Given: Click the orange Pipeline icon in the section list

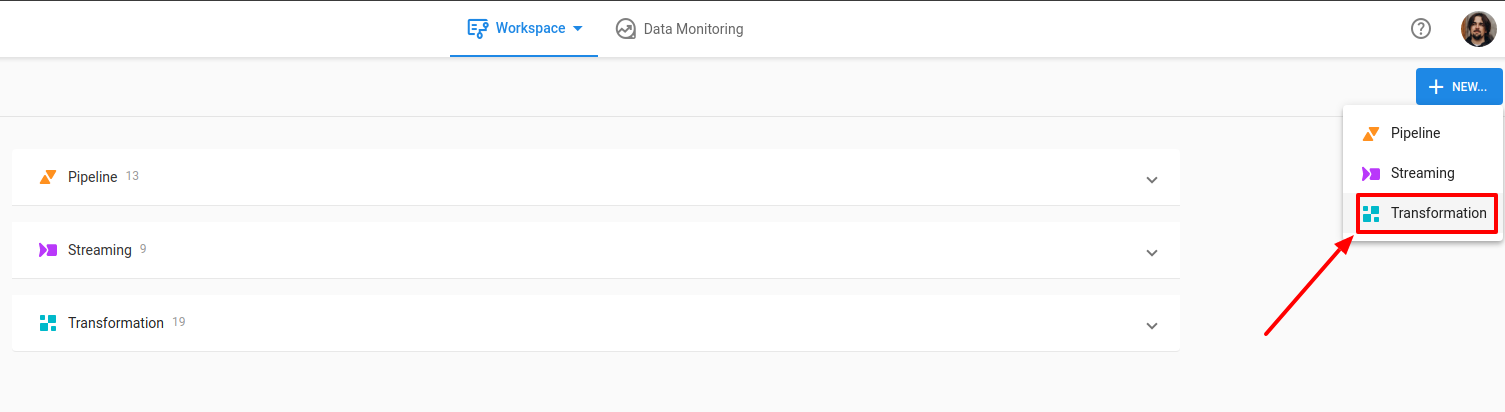Looking at the screenshot, I should (48, 177).
